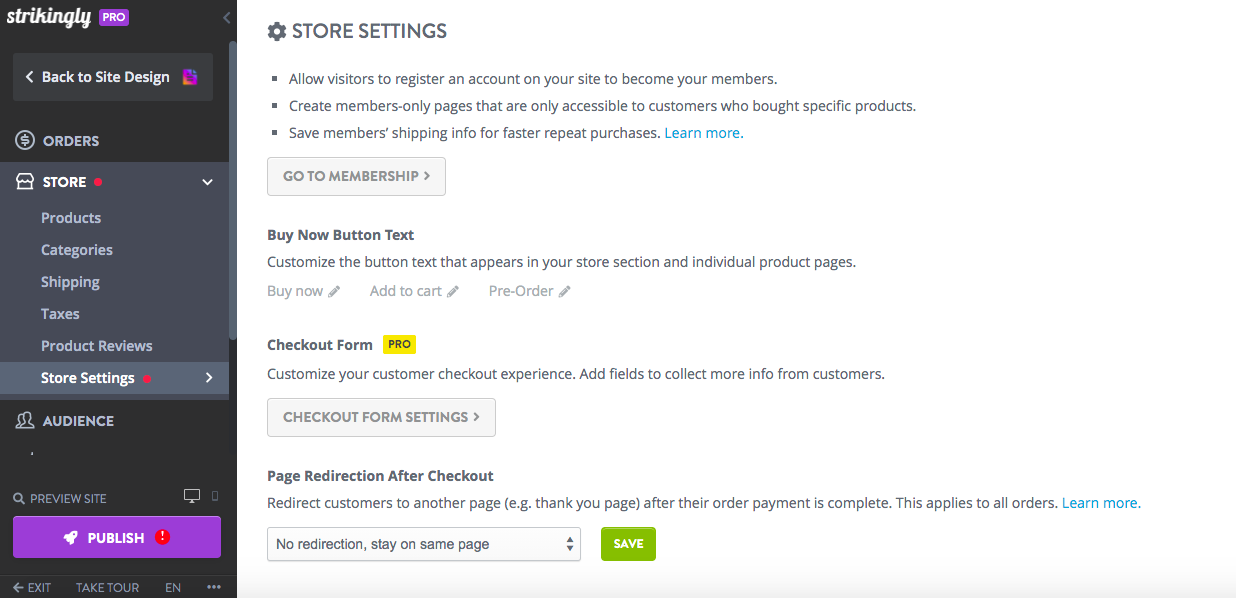Open Products in the store menu
This screenshot has width=1236, height=598.
point(71,218)
